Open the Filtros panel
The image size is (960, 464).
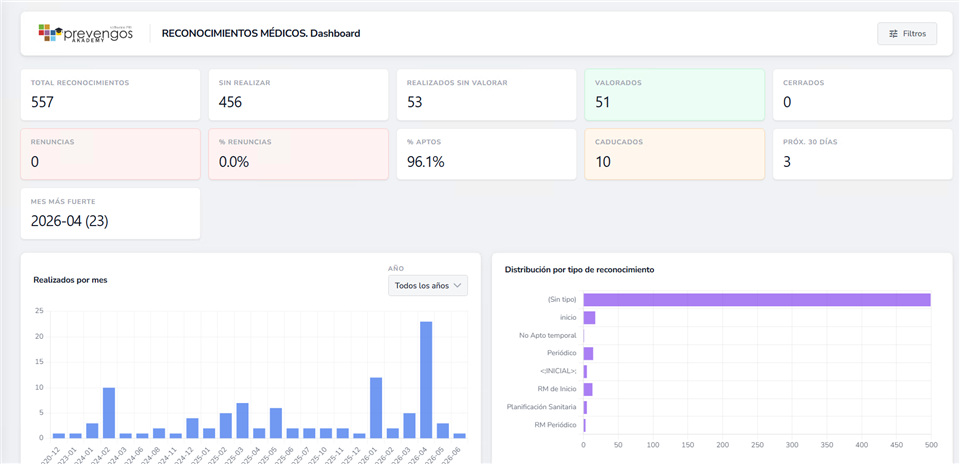907,34
